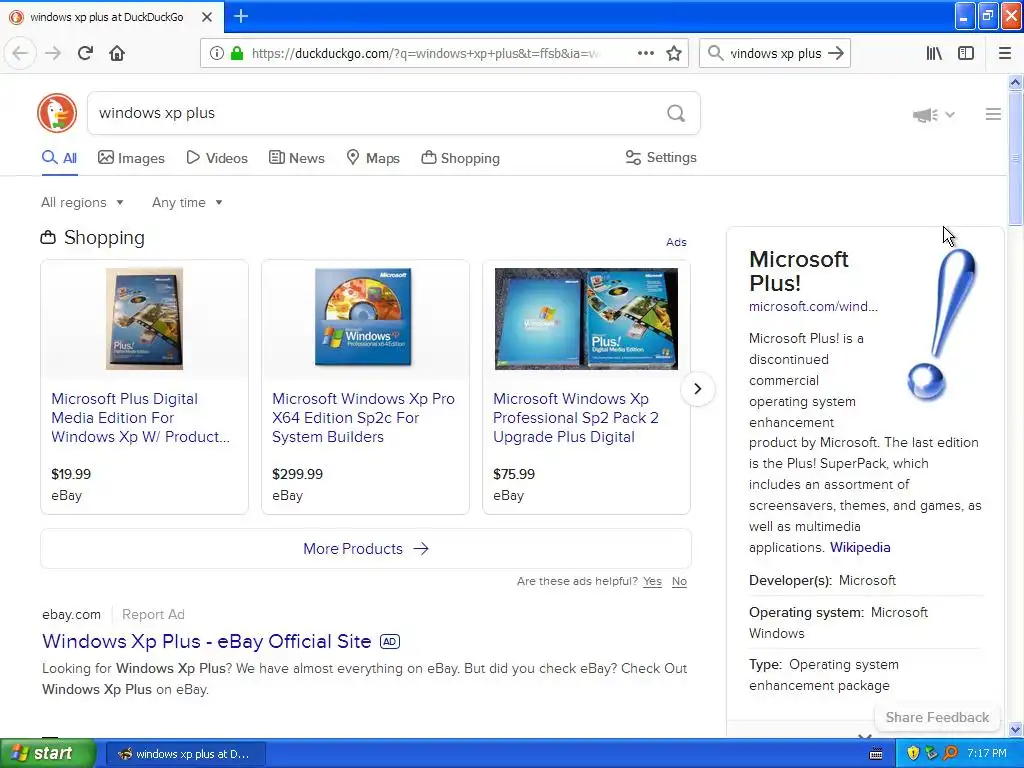Switch to News results tab
This screenshot has height=768, width=1024.
296,158
